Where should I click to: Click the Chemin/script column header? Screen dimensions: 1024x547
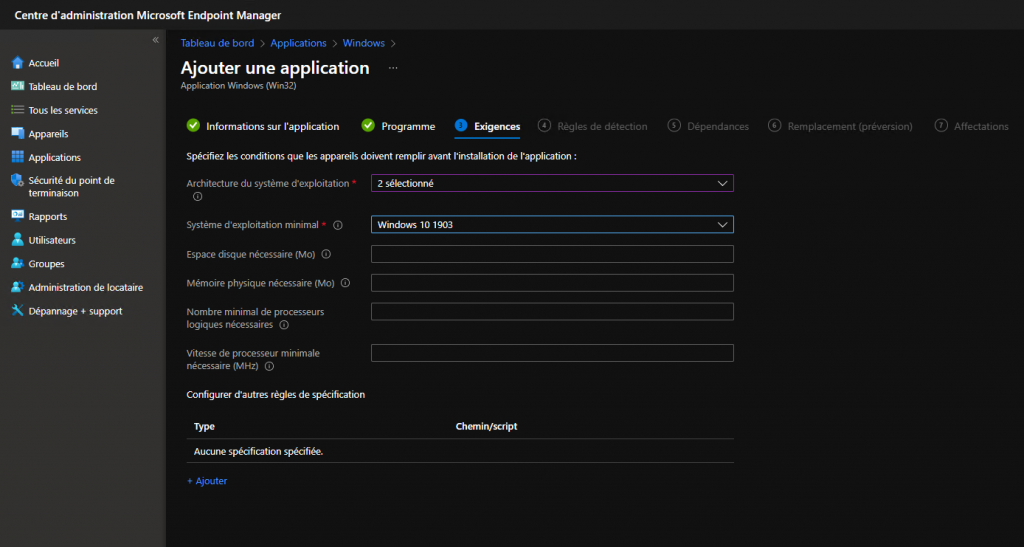click(487, 426)
